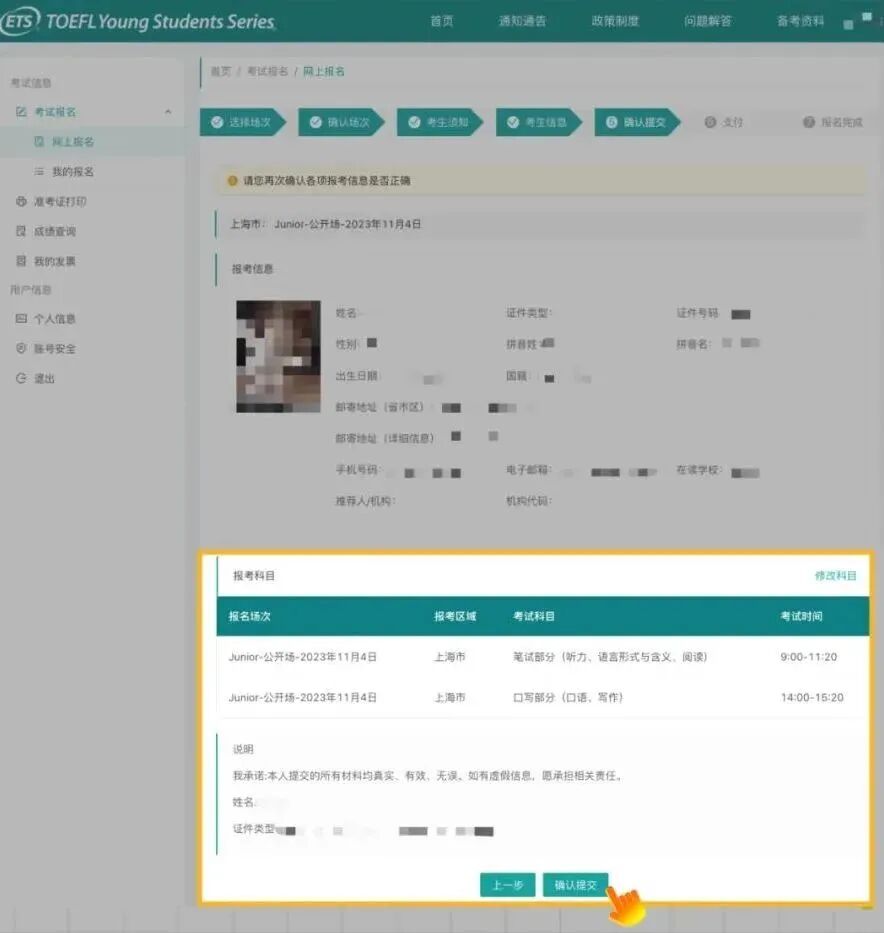Click the 确认提交 submit button
The width and height of the screenshot is (884, 933).
click(x=575, y=885)
